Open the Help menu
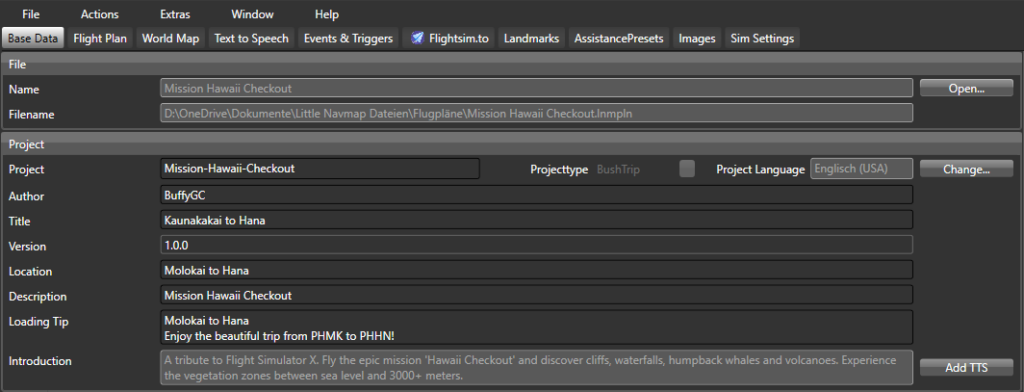1024x392 pixels. click(327, 14)
